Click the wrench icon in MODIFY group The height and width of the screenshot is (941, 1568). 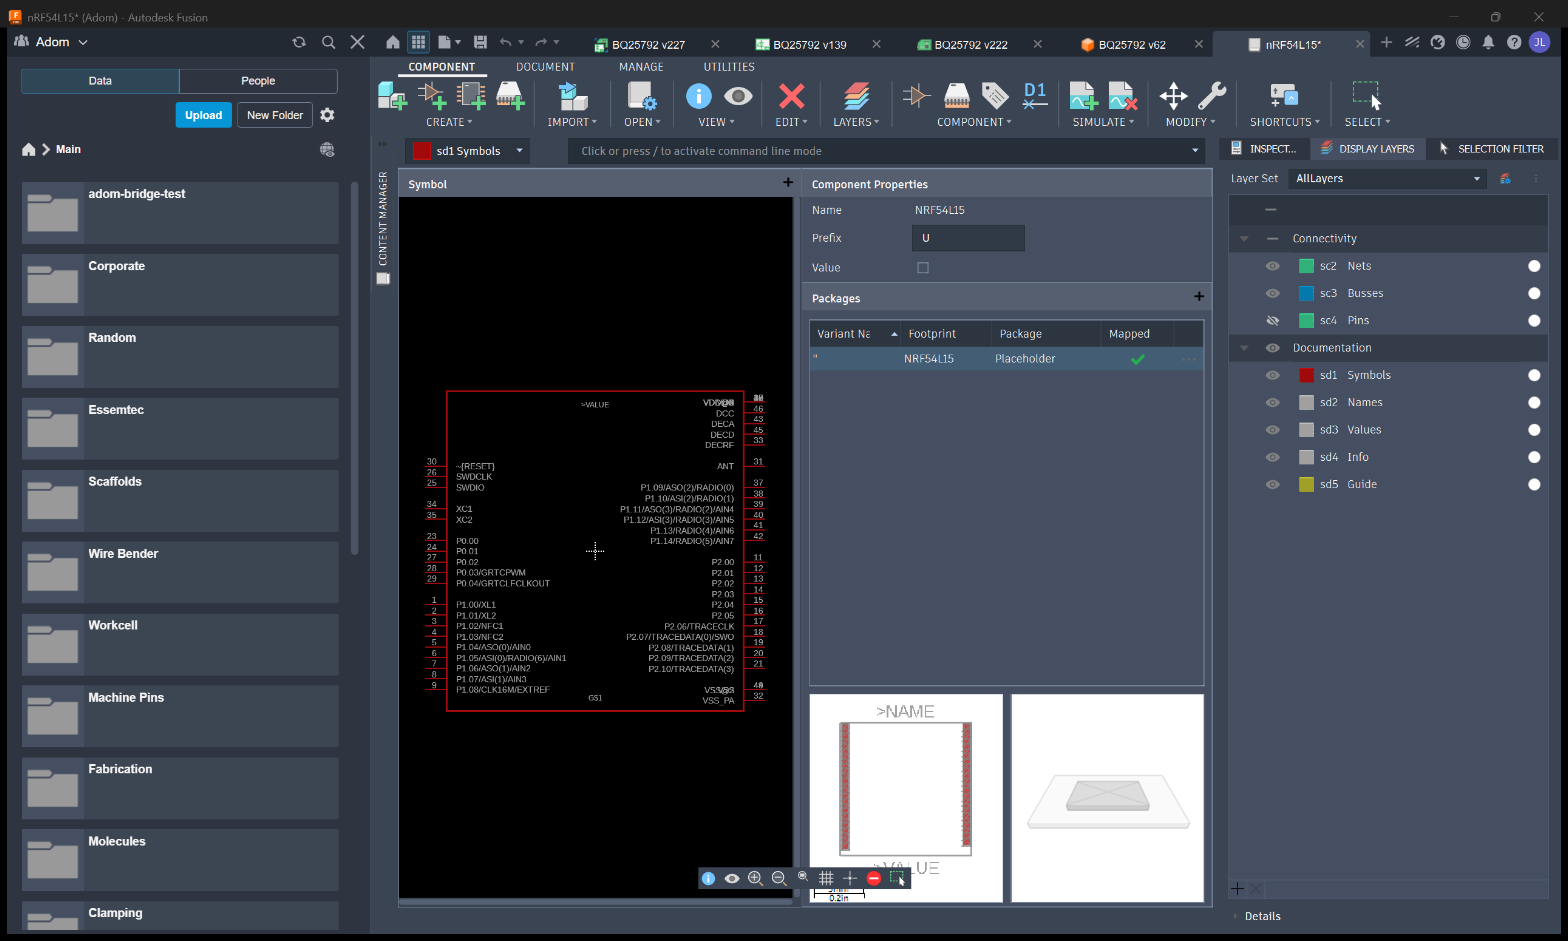pyautogui.click(x=1211, y=96)
